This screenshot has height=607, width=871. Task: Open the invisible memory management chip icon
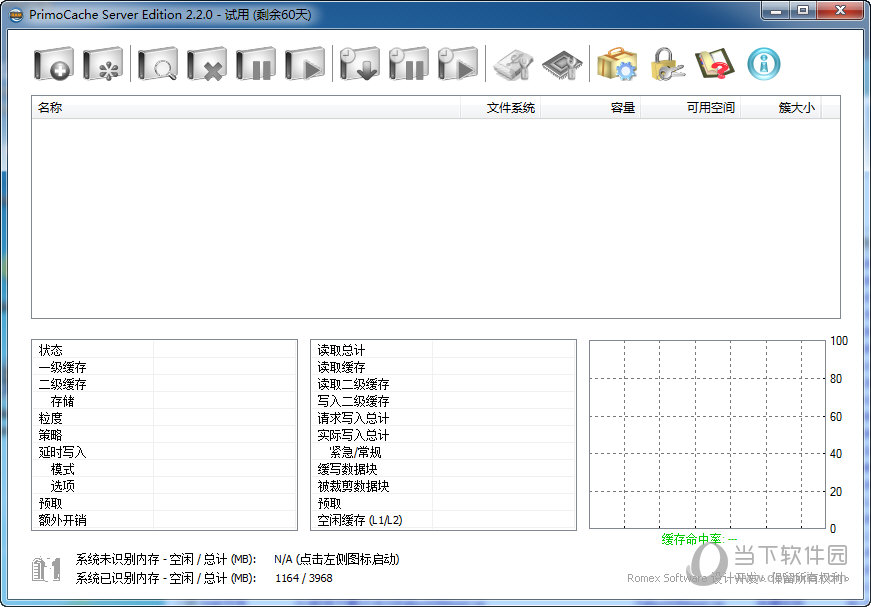562,64
